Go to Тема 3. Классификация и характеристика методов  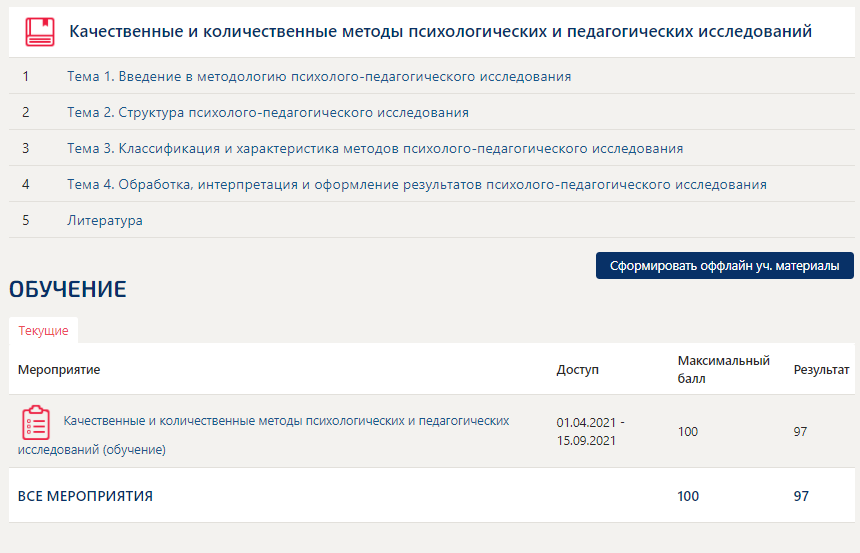375,148
